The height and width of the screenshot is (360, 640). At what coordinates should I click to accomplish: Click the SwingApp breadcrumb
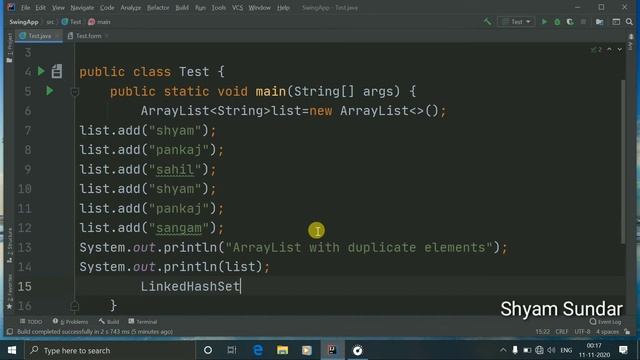(24, 22)
